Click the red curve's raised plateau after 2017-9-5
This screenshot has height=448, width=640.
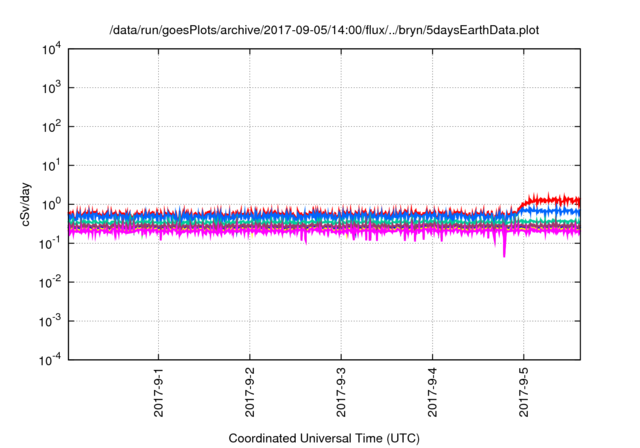(x=551, y=200)
